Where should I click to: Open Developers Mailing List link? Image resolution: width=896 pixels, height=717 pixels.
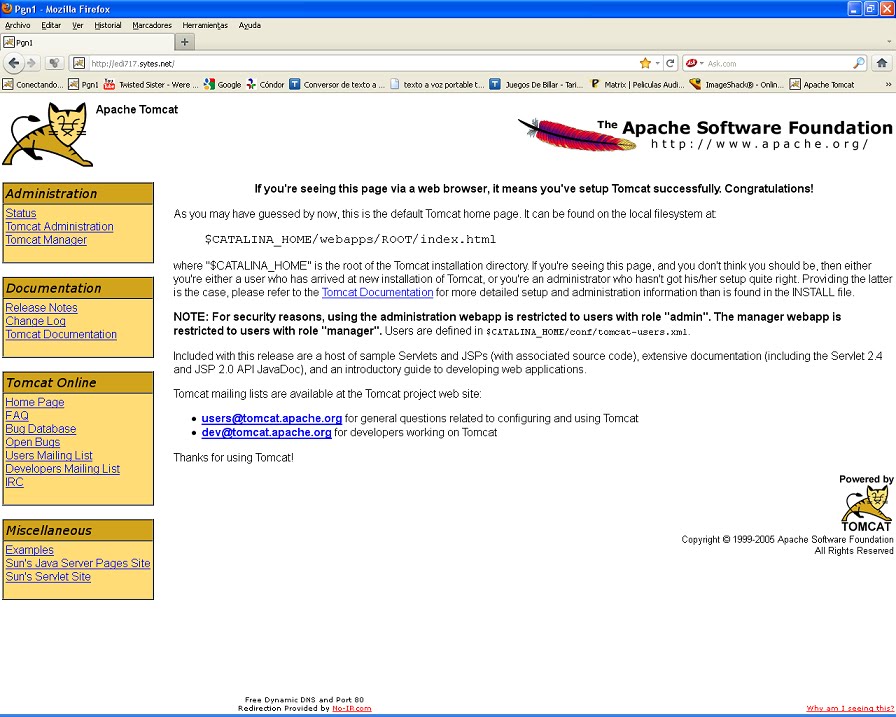pos(63,468)
